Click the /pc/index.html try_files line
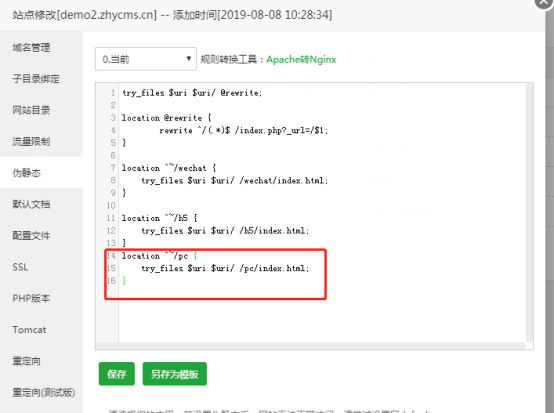The image size is (554, 413). click(225, 268)
